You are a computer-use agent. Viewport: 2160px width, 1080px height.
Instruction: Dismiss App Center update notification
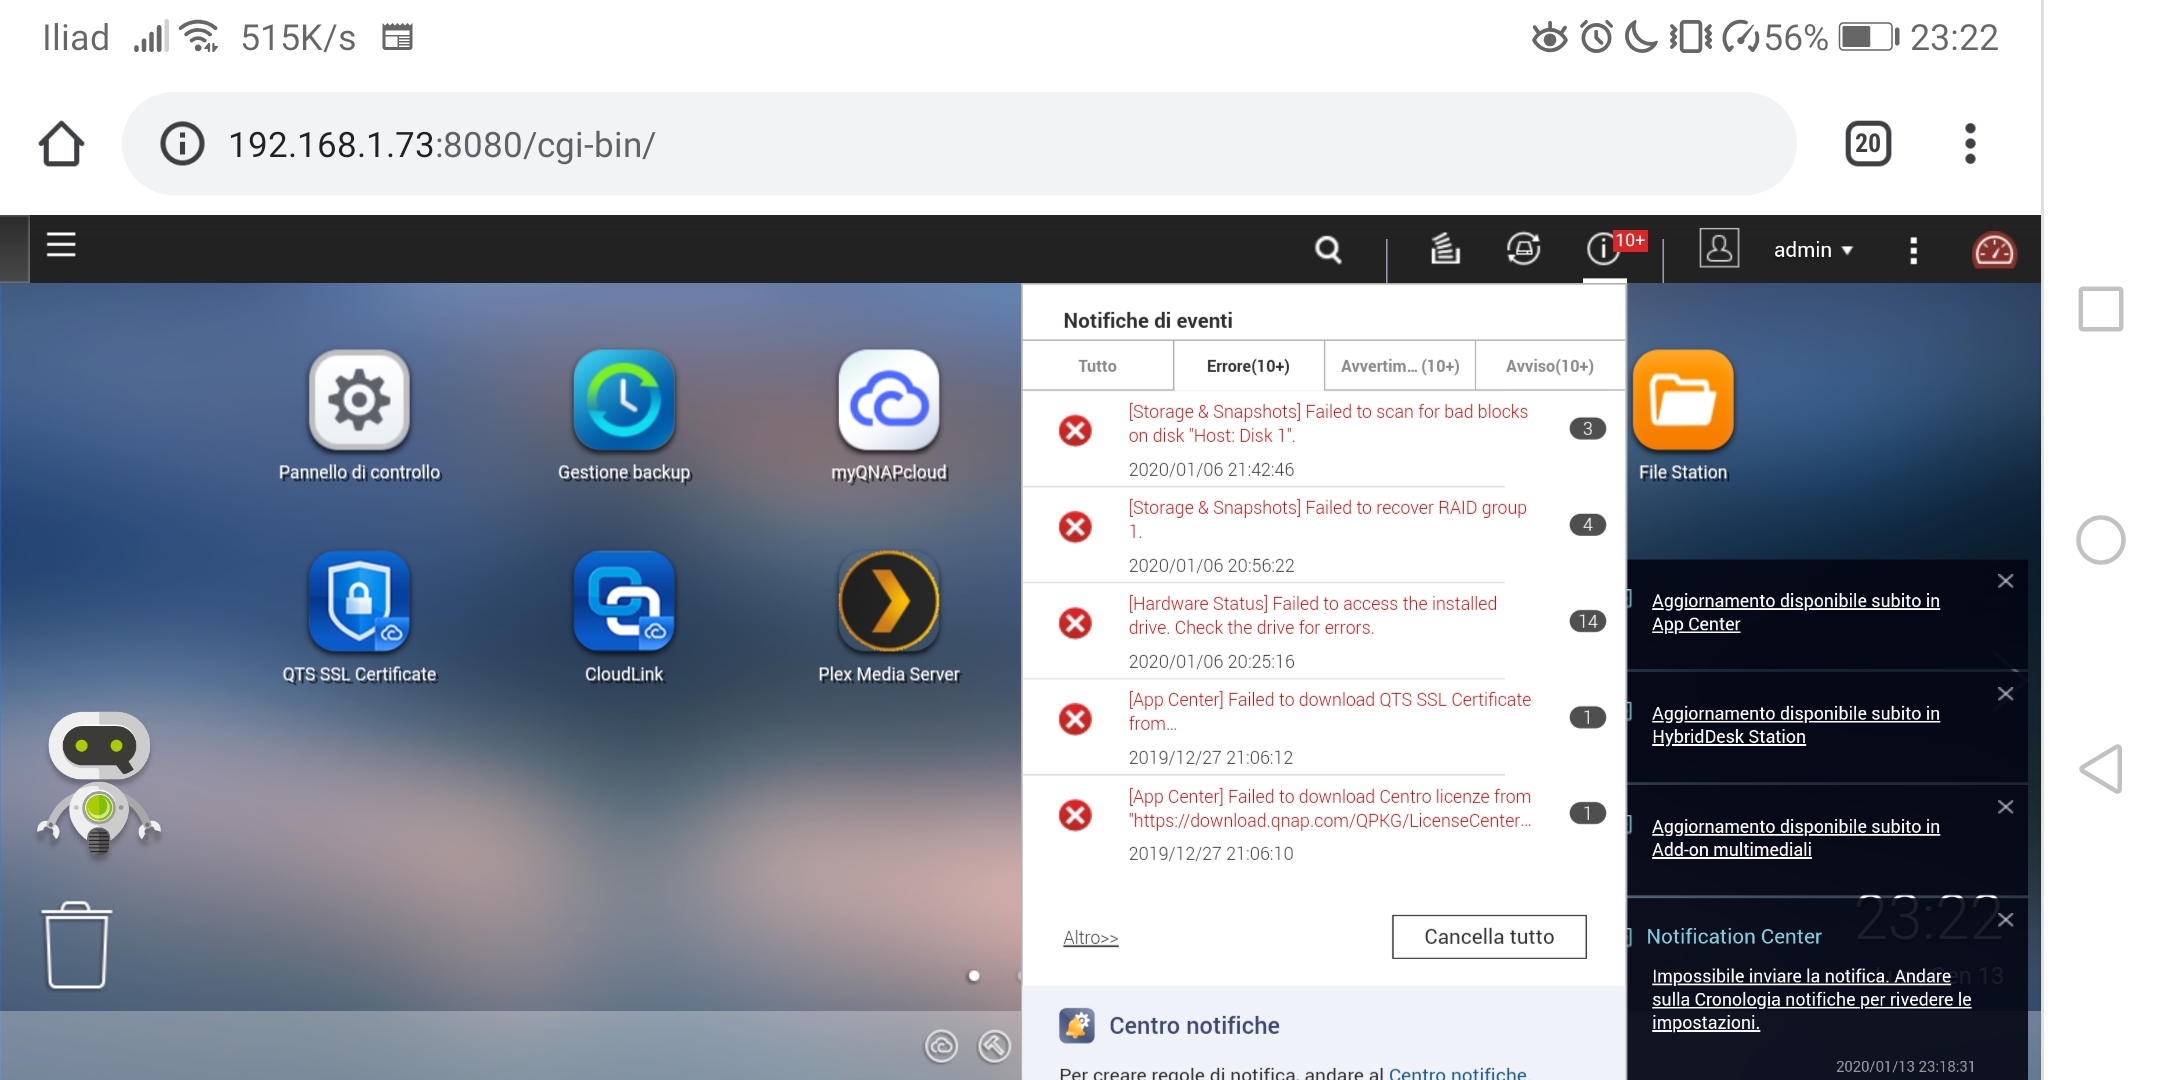(2005, 581)
